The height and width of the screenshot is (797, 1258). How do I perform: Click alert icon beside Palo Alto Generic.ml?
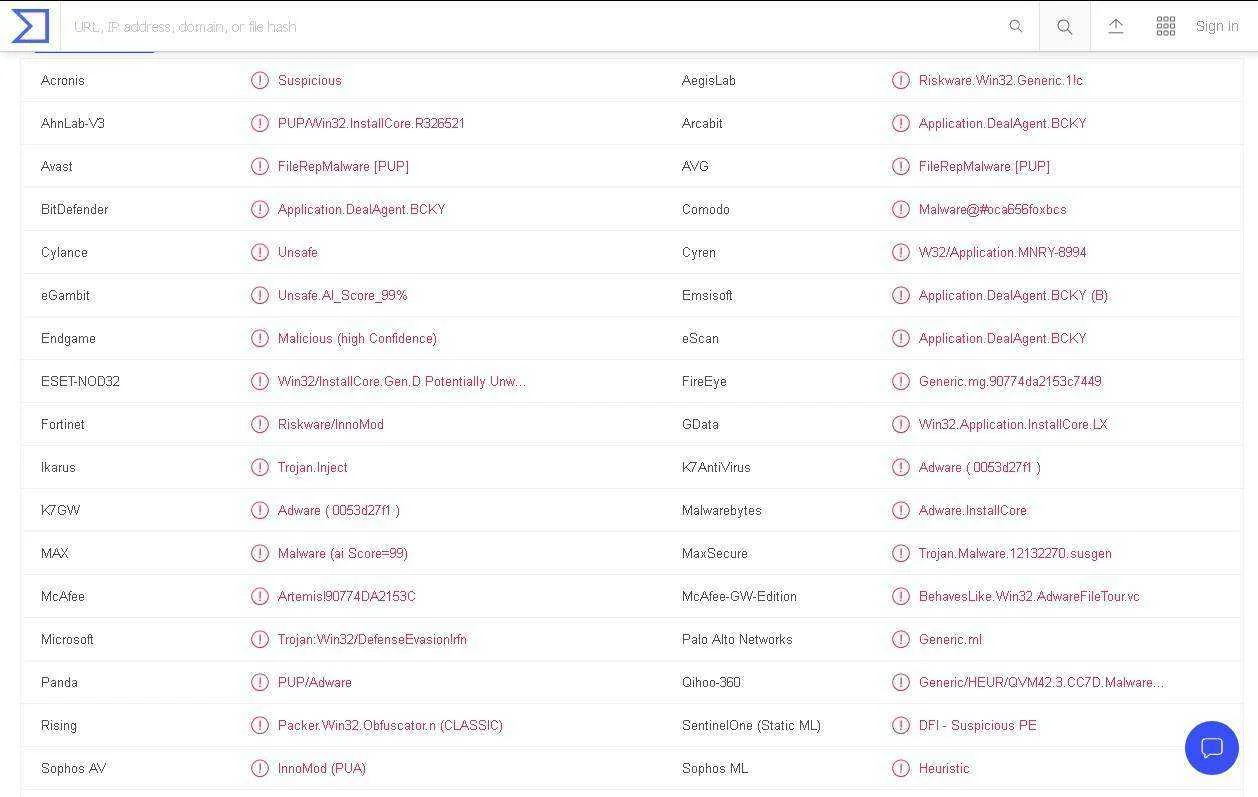tap(901, 639)
